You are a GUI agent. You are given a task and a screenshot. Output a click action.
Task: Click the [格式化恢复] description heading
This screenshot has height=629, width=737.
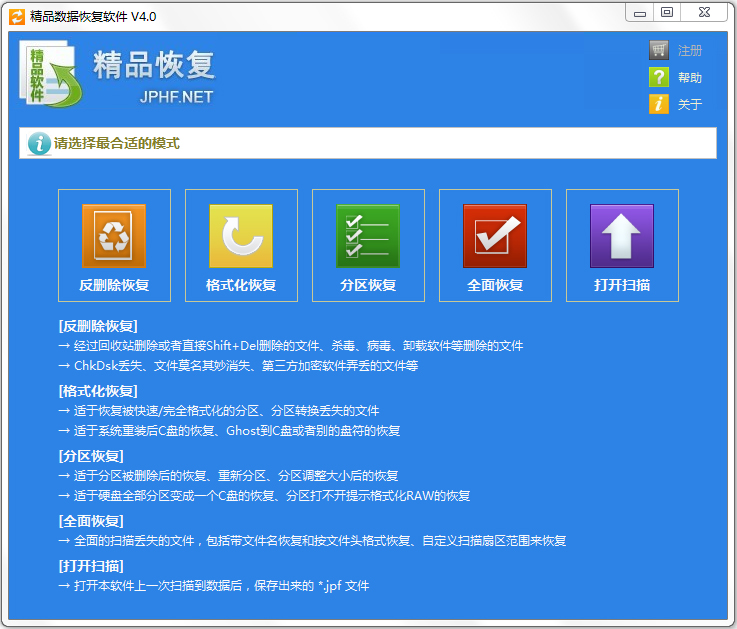(x=98, y=391)
